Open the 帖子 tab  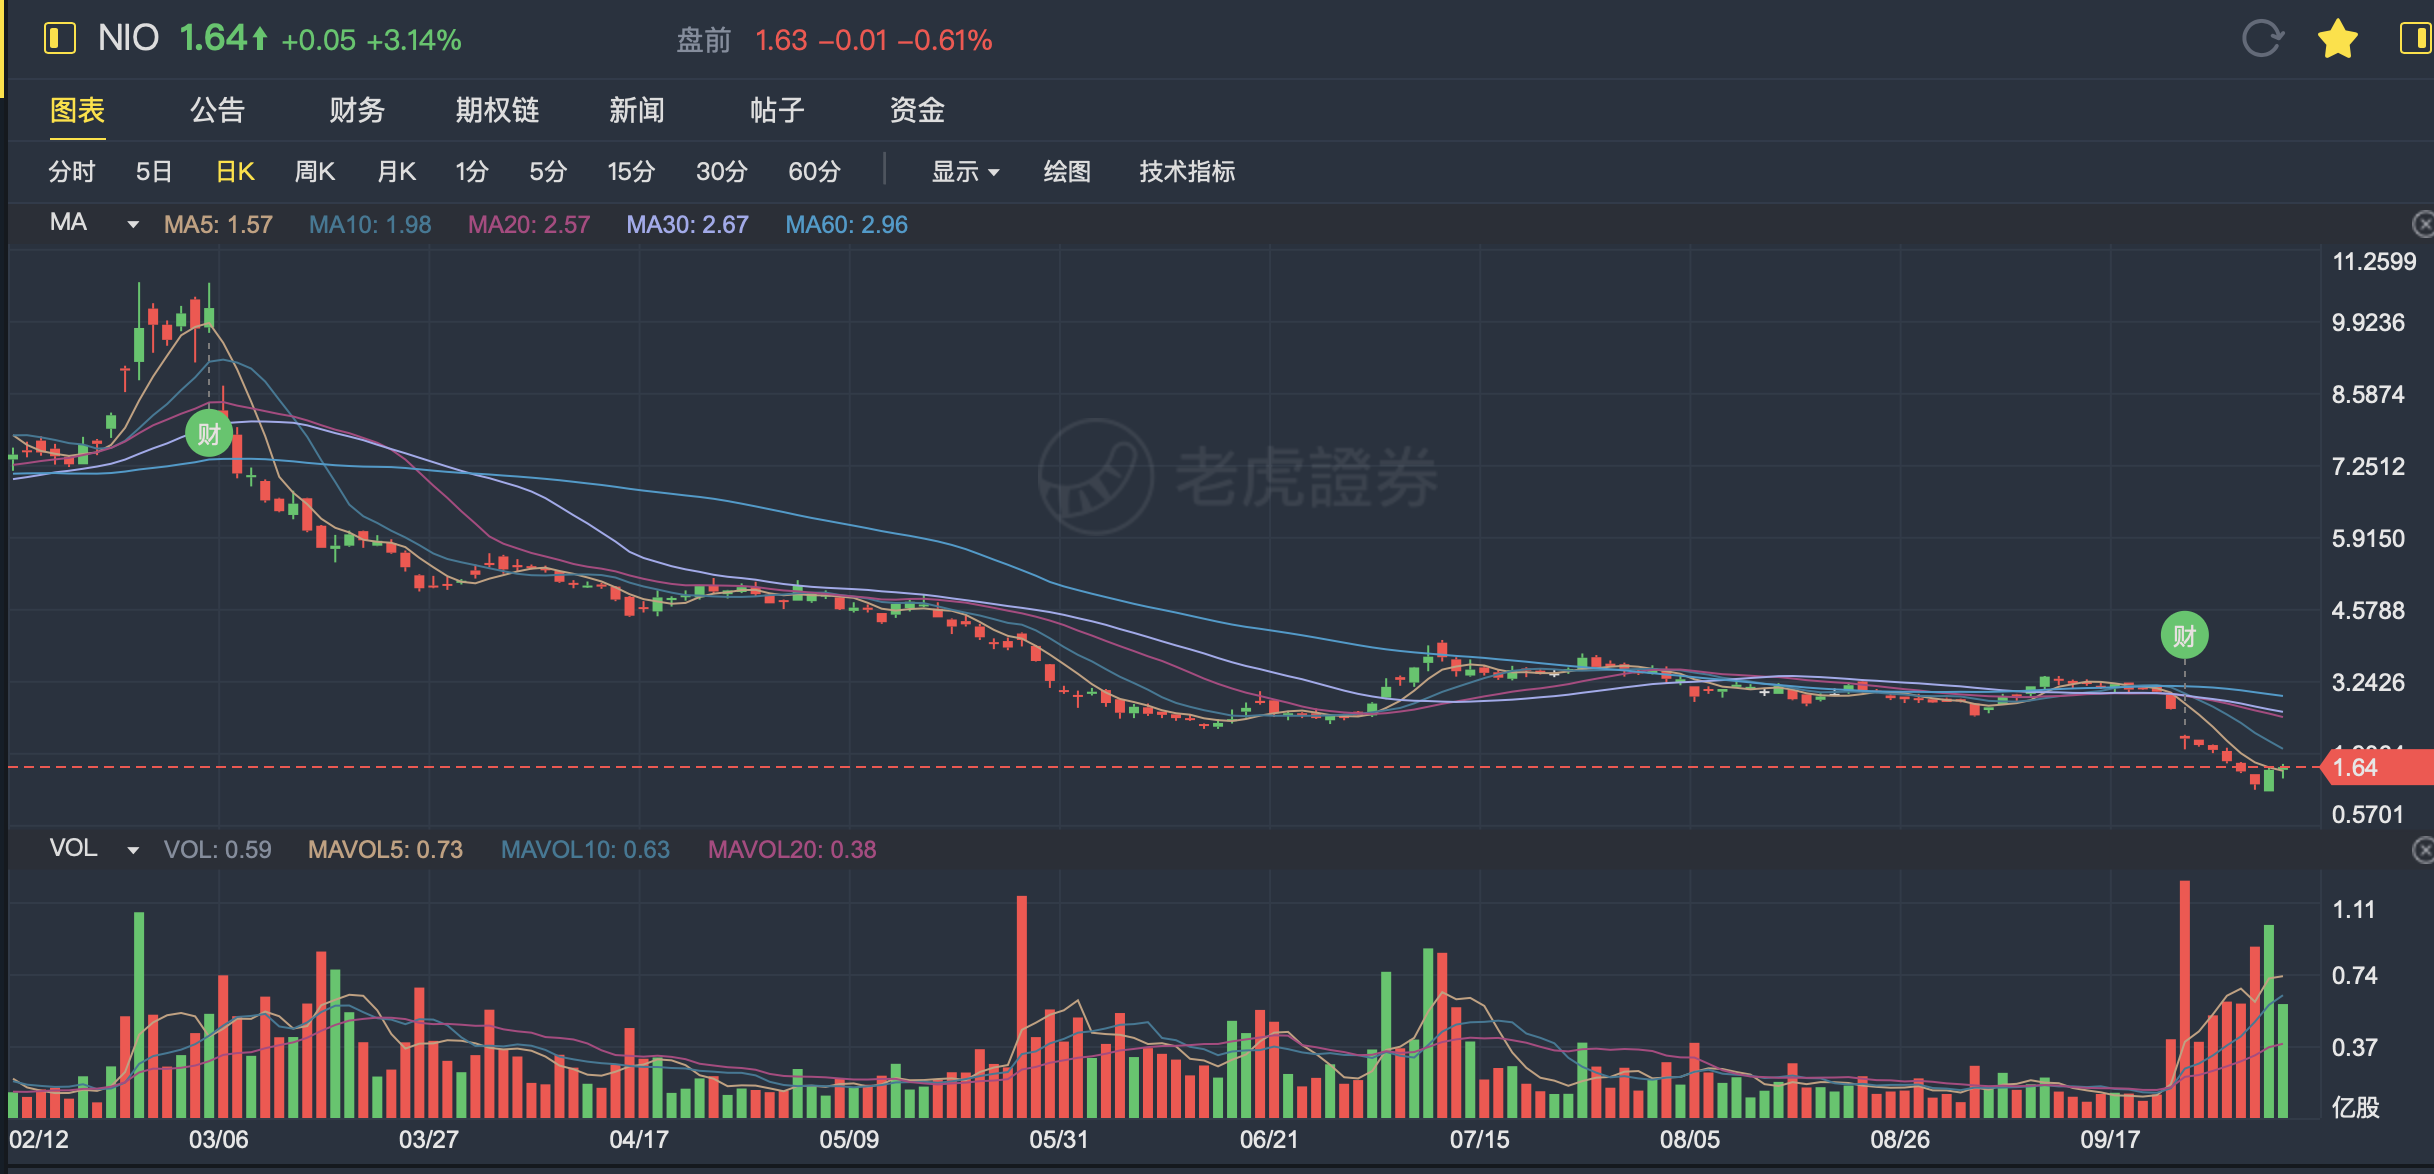777,110
